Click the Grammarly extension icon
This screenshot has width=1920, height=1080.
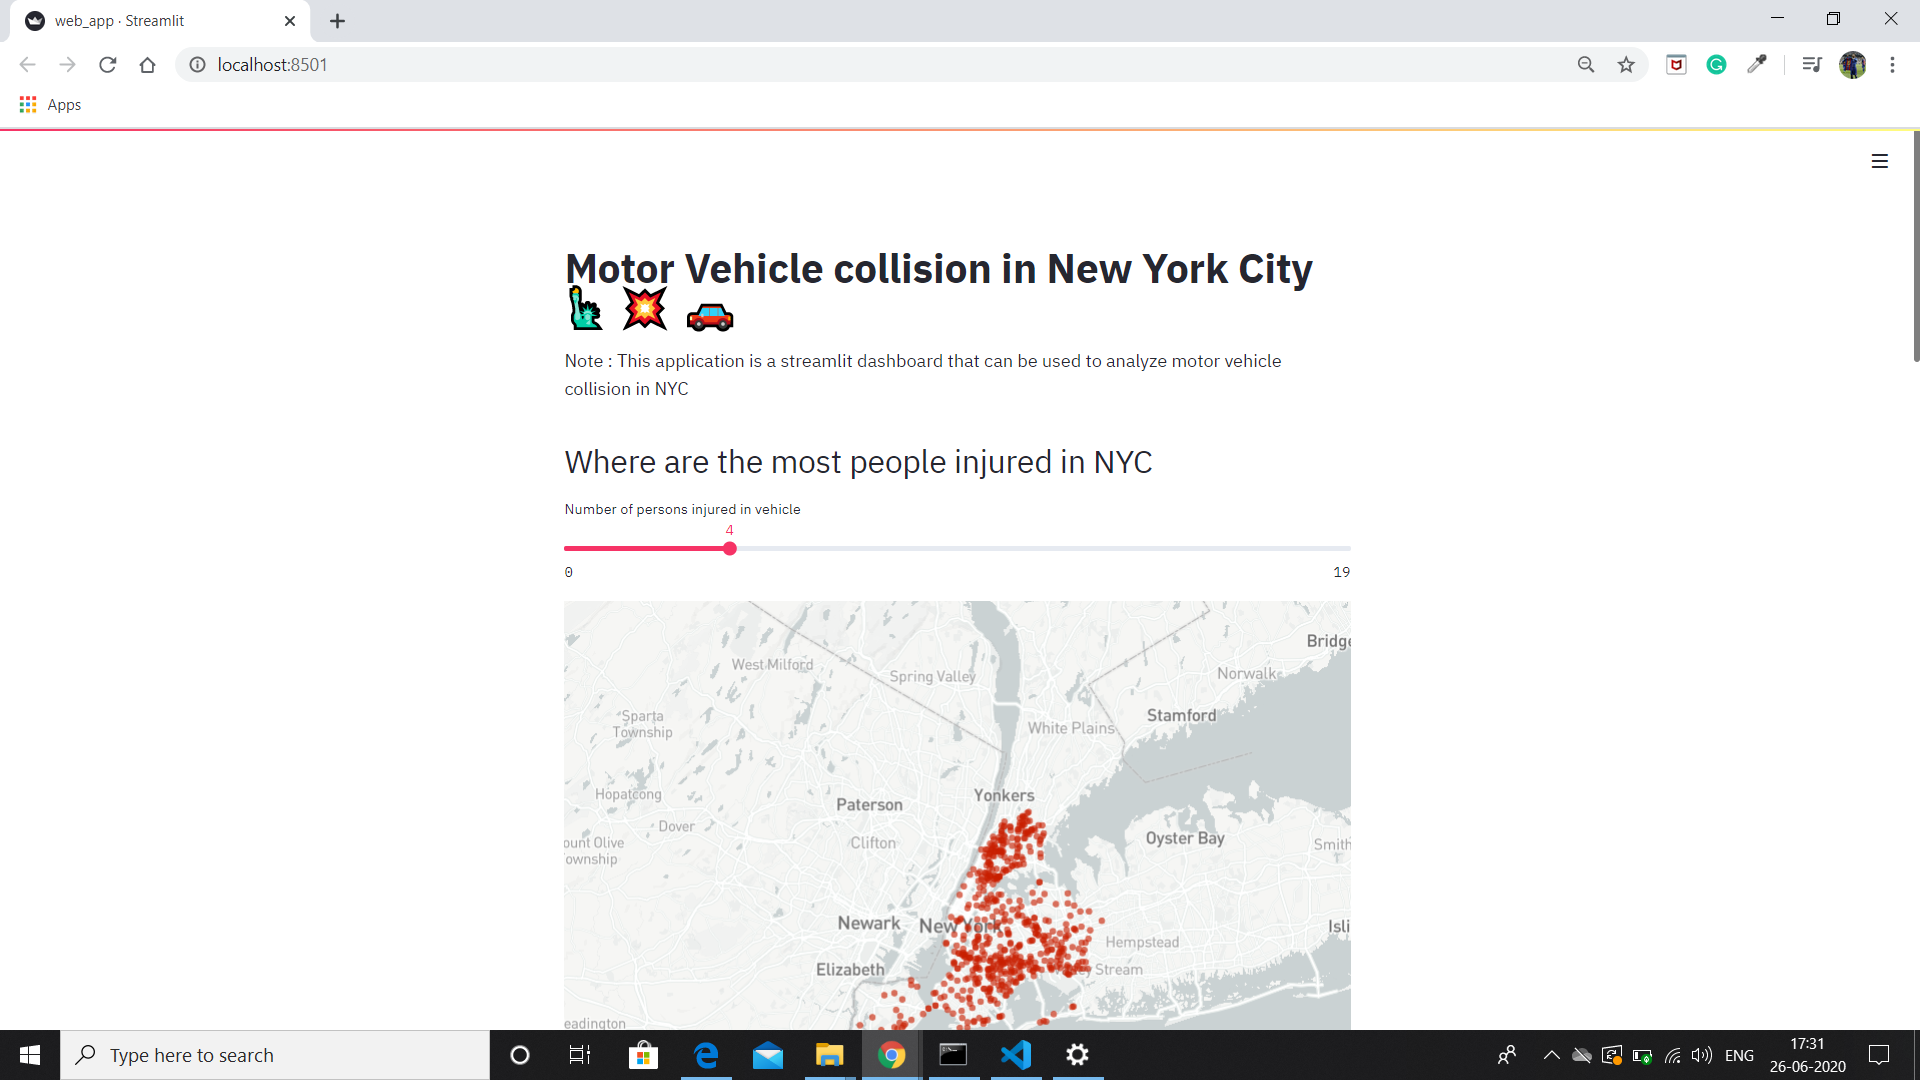(1716, 65)
